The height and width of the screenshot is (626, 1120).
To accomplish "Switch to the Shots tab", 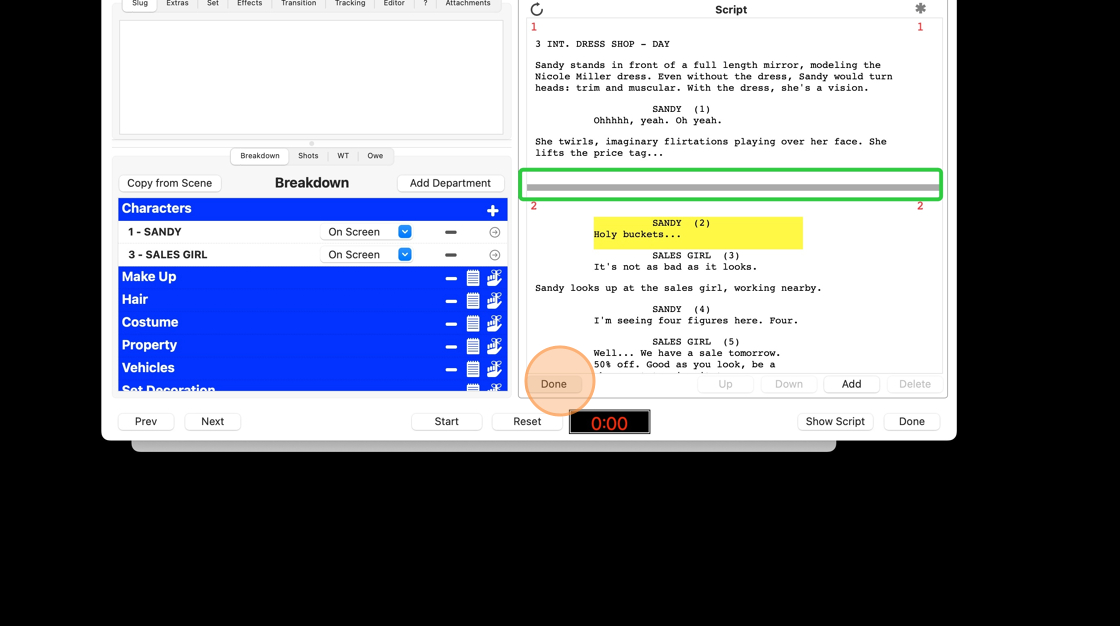I will 308,156.
